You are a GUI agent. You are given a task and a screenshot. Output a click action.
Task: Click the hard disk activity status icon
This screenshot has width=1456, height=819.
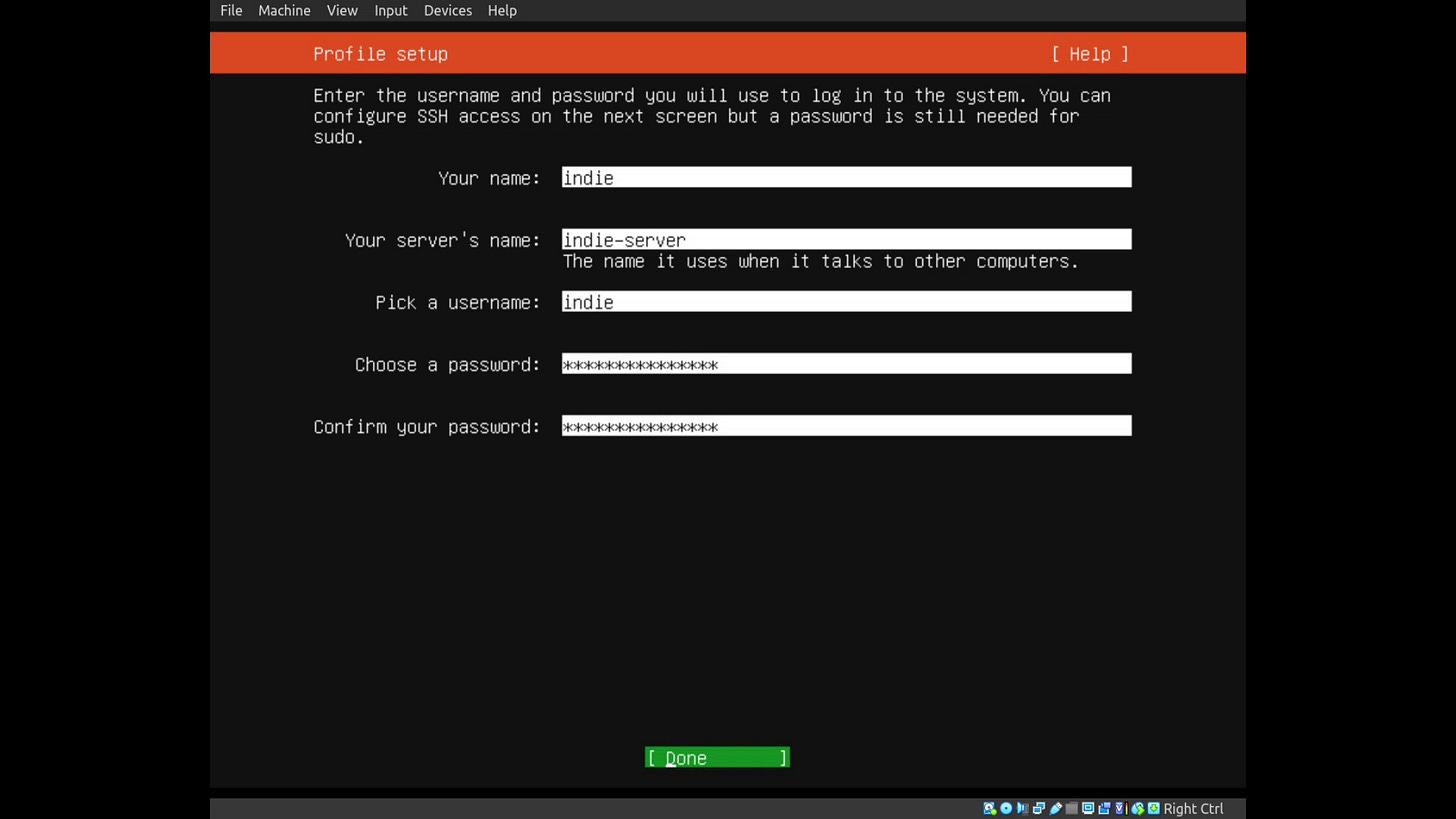pyautogui.click(x=989, y=808)
